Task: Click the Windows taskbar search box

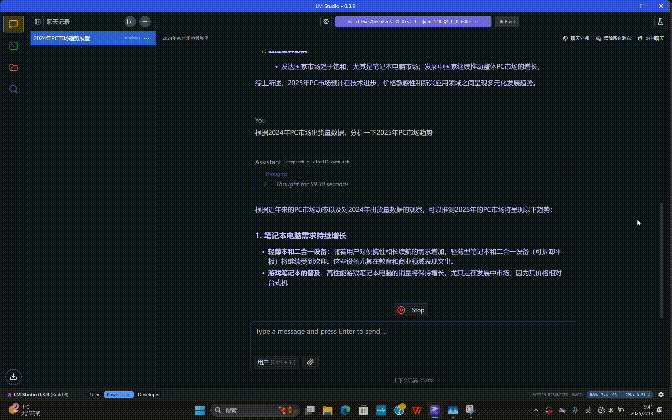Action: (x=255, y=410)
